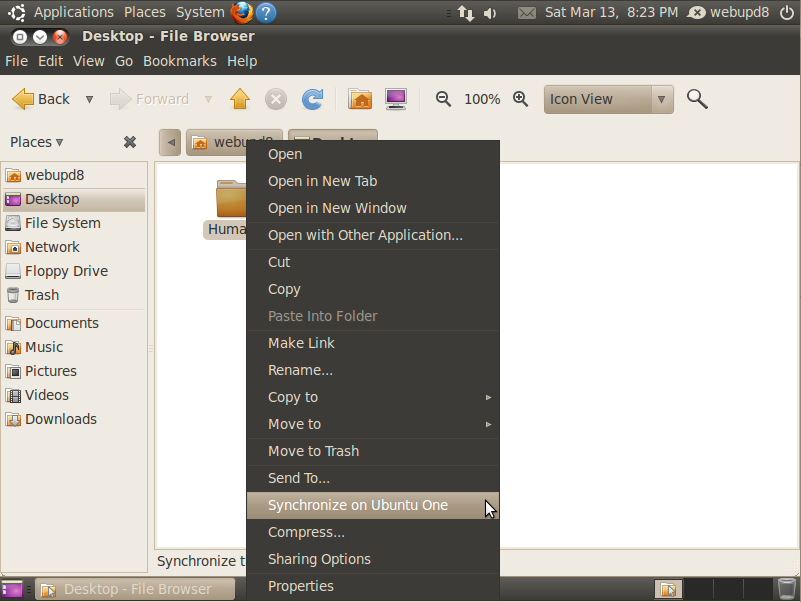801x602 pixels.
Task: Choose Rename in context menu
Action: (x=373, y=371)
